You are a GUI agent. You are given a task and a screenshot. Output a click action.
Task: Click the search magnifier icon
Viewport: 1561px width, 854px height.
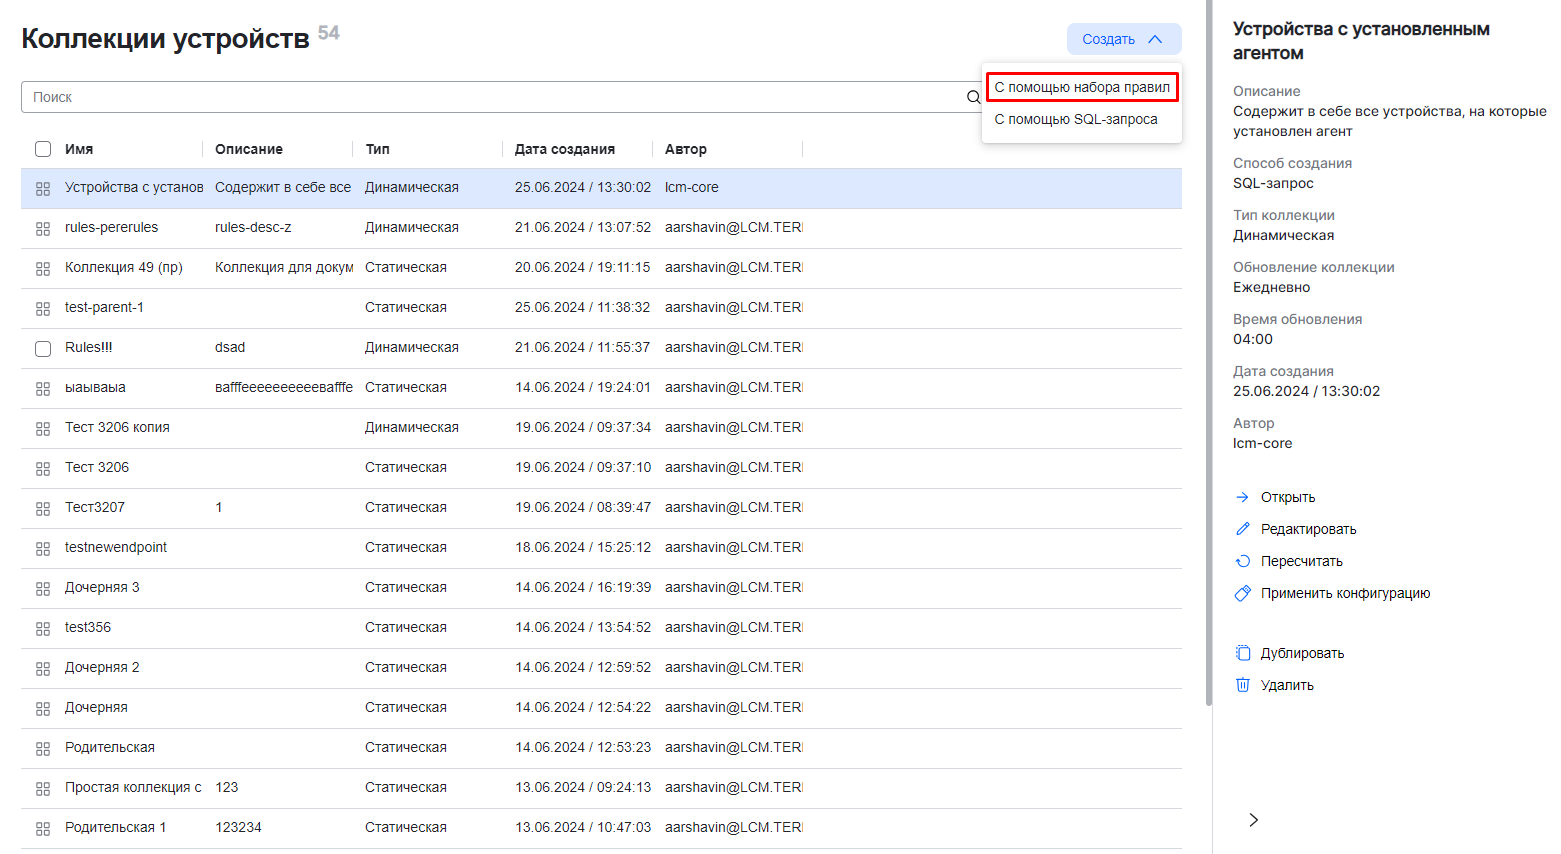click(x=972, y=97)
